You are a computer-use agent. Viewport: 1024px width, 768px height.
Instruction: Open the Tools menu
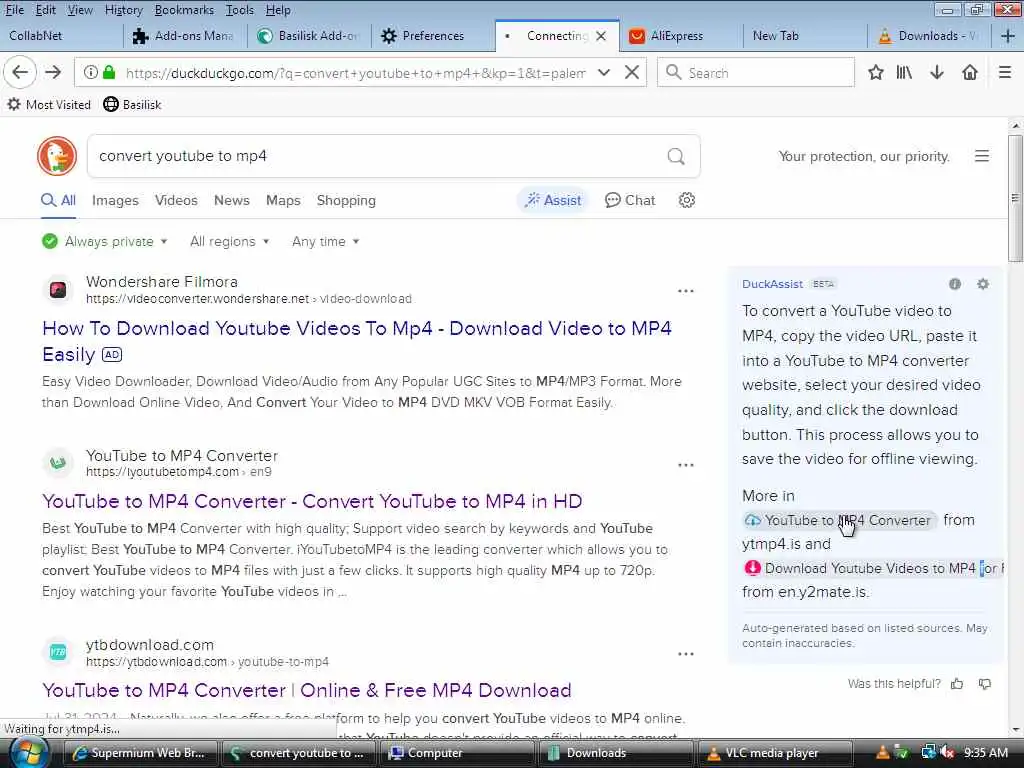click(240, 10)
